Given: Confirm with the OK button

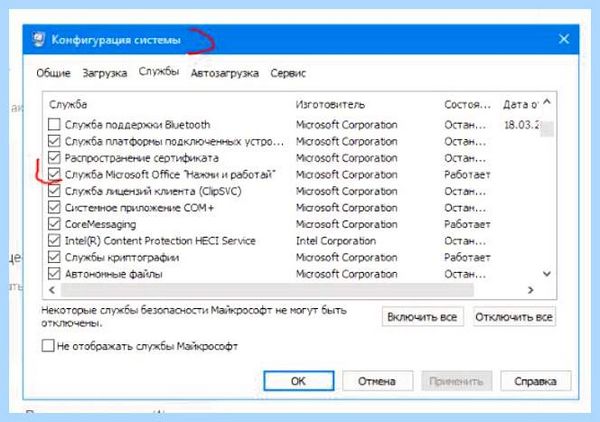Looking at the screenshot, I should point(298,381).
